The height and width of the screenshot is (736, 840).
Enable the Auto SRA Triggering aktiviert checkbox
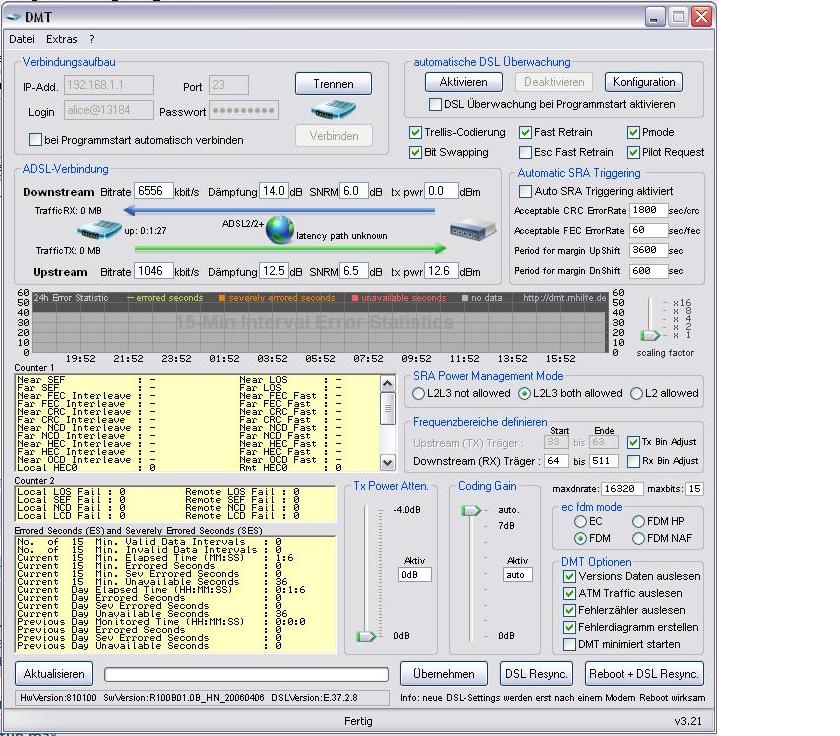click(x=525, y=191)
